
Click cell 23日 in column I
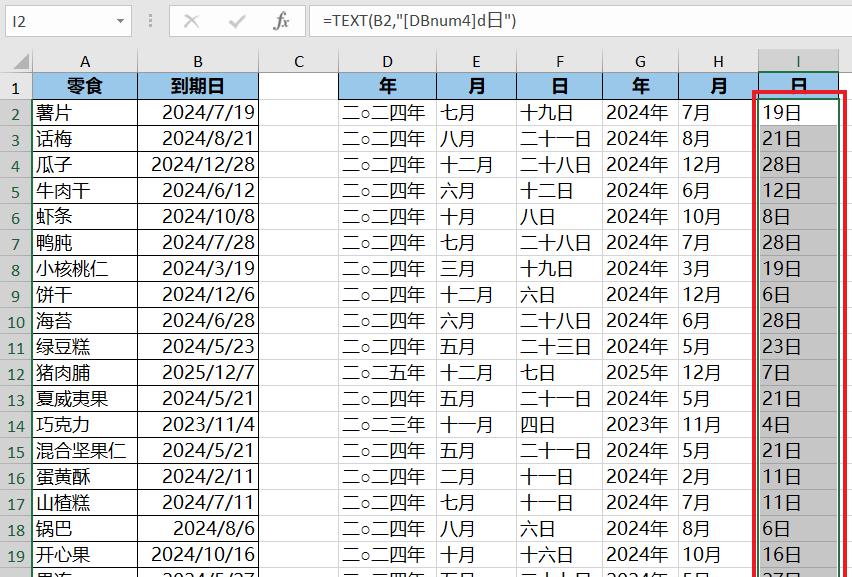point(798,347)
